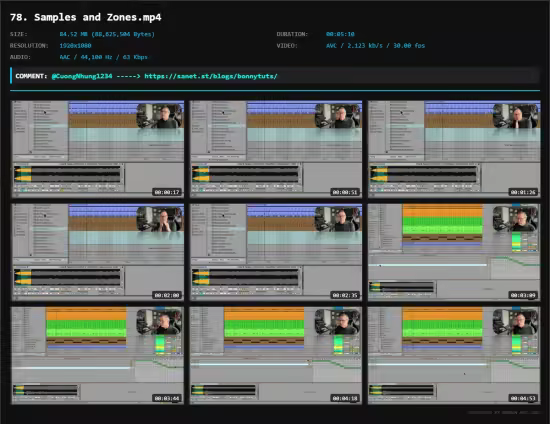The image size is (550, 424).
Task: Select the @CuongNhung1234 username in the comment
Action: pos(82,76)
